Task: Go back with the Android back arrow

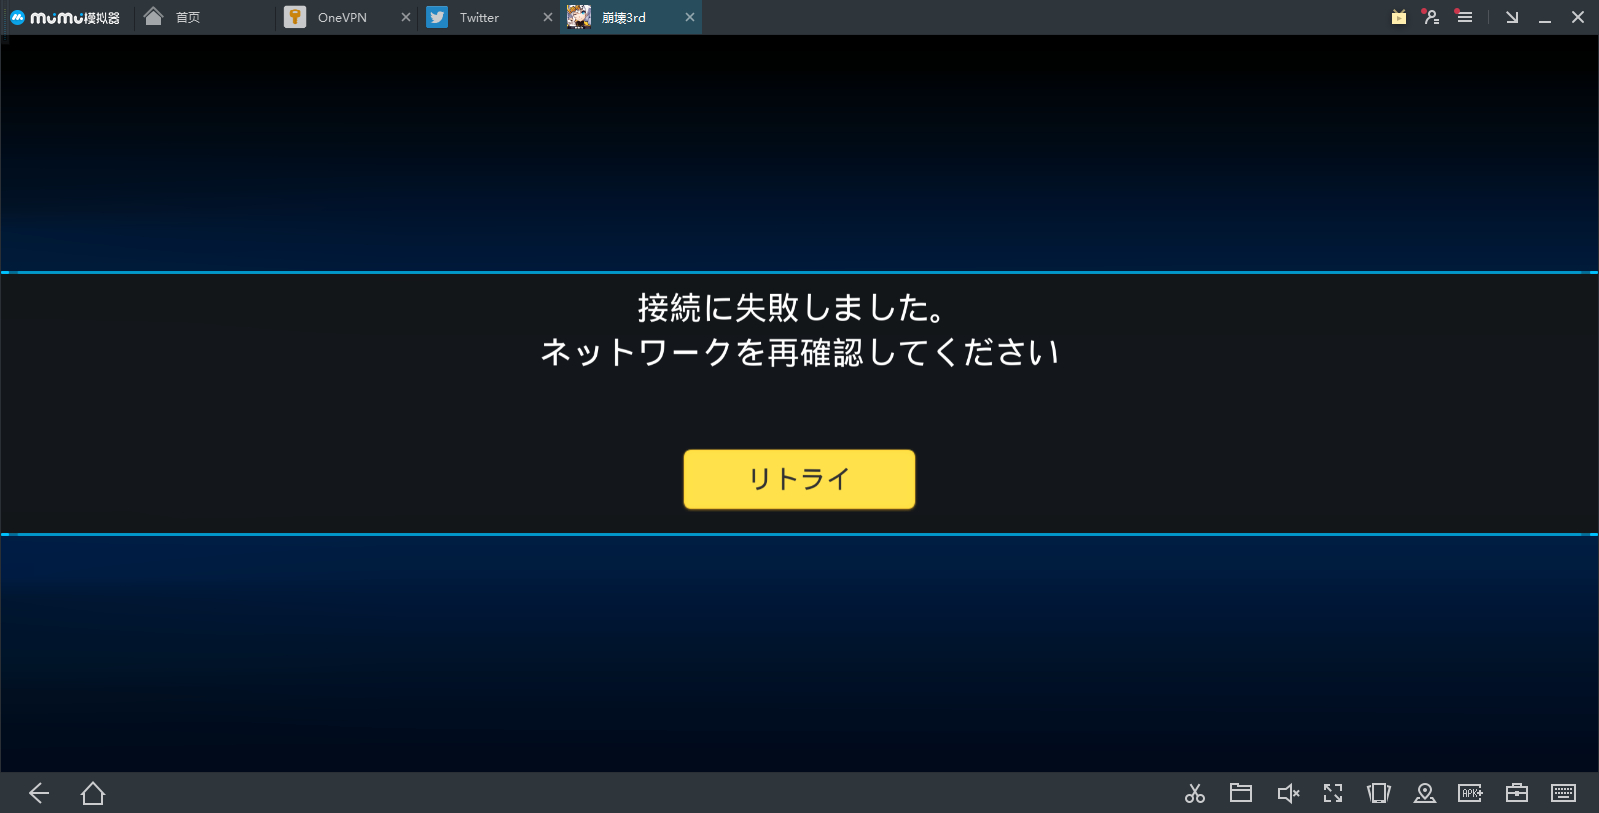Action: [x=39, y=793]
